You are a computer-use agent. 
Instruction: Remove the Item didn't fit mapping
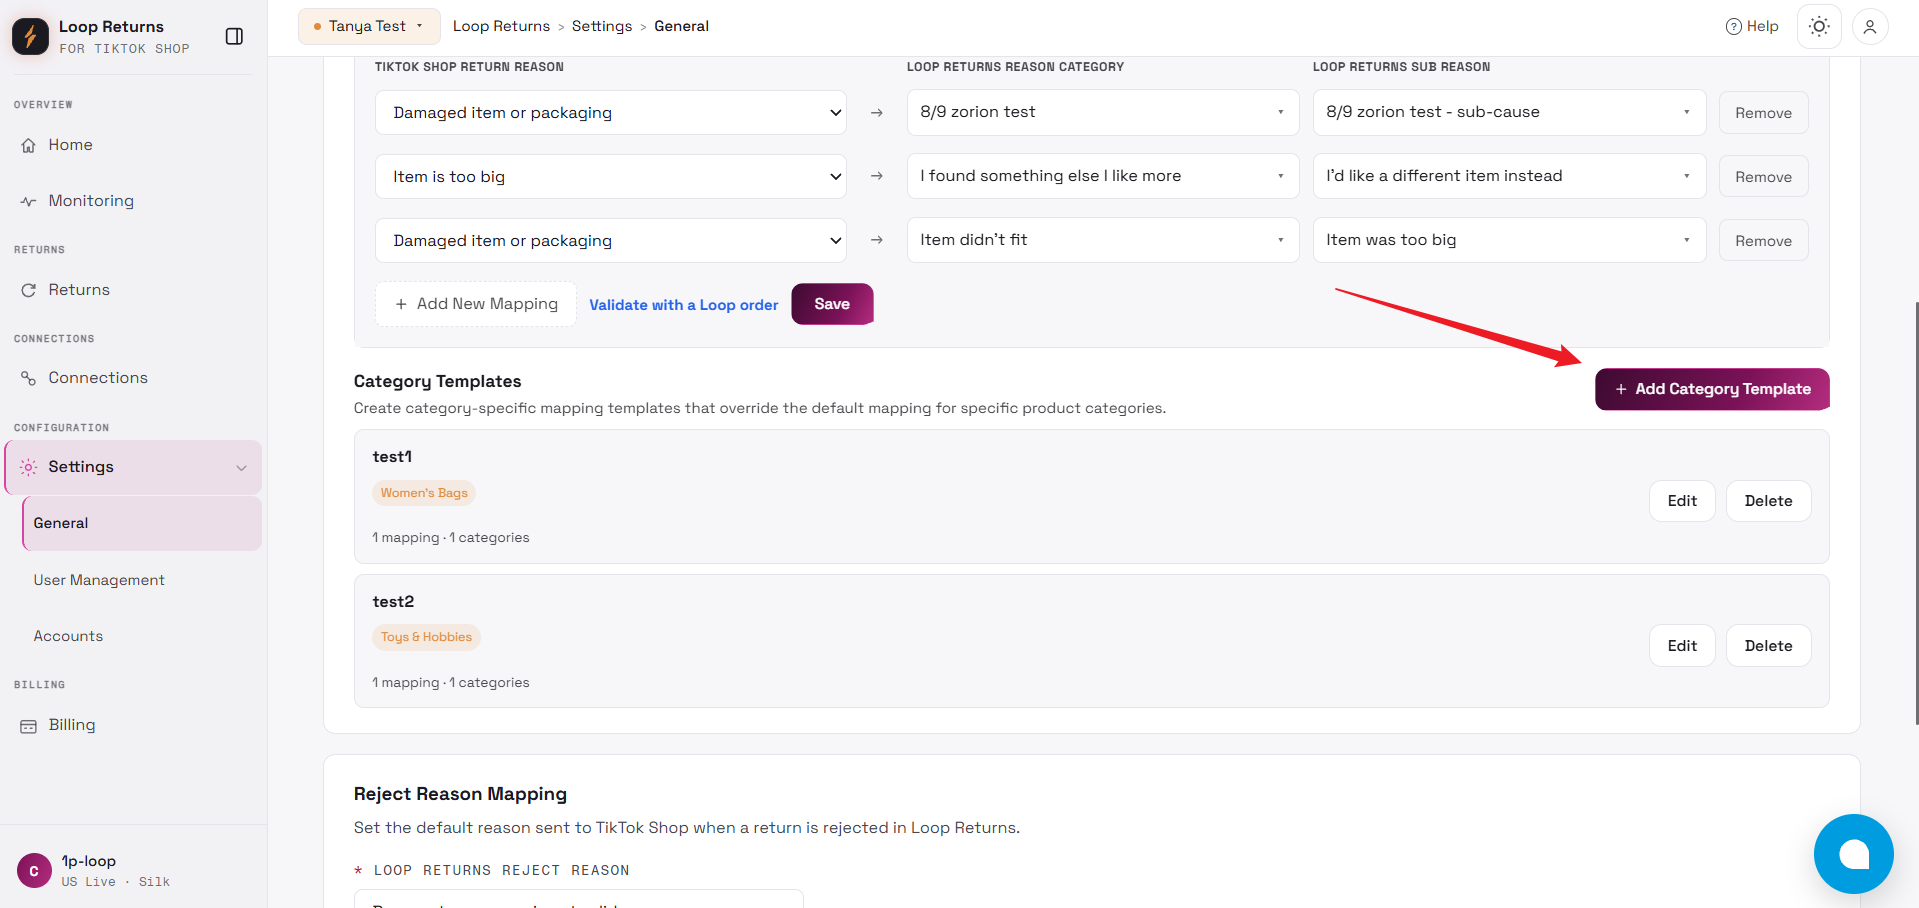point(1763,241)
